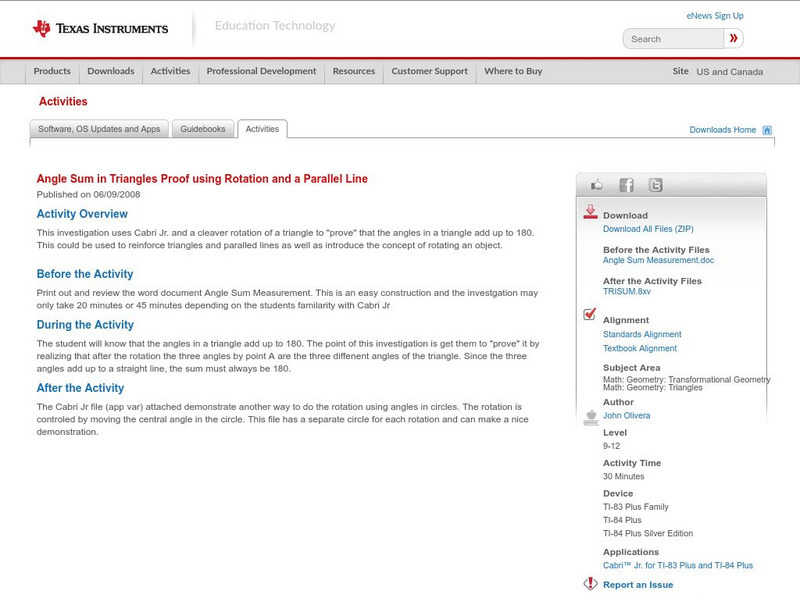Click the red Activities page heading

coord(63,102)
